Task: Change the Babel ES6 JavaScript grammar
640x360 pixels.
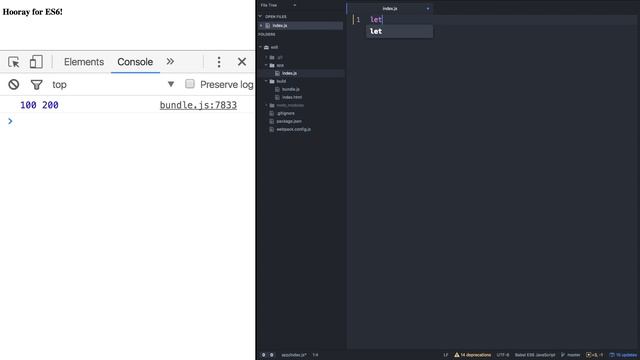Action: coord(535,355)
